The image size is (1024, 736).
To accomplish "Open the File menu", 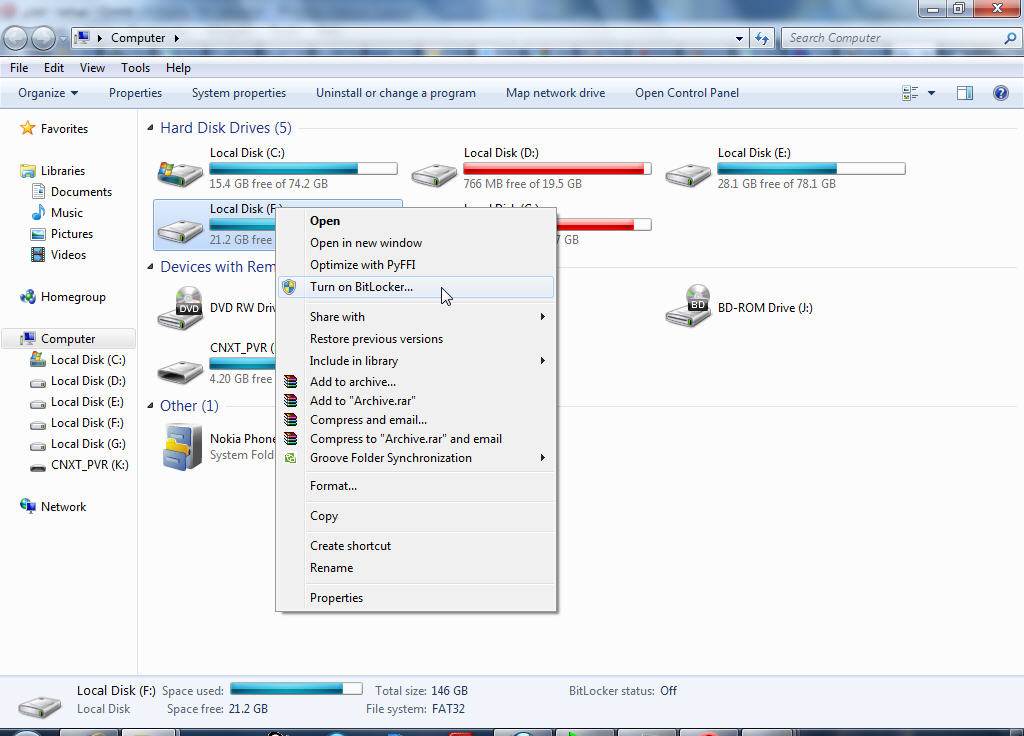I will 19,67.
